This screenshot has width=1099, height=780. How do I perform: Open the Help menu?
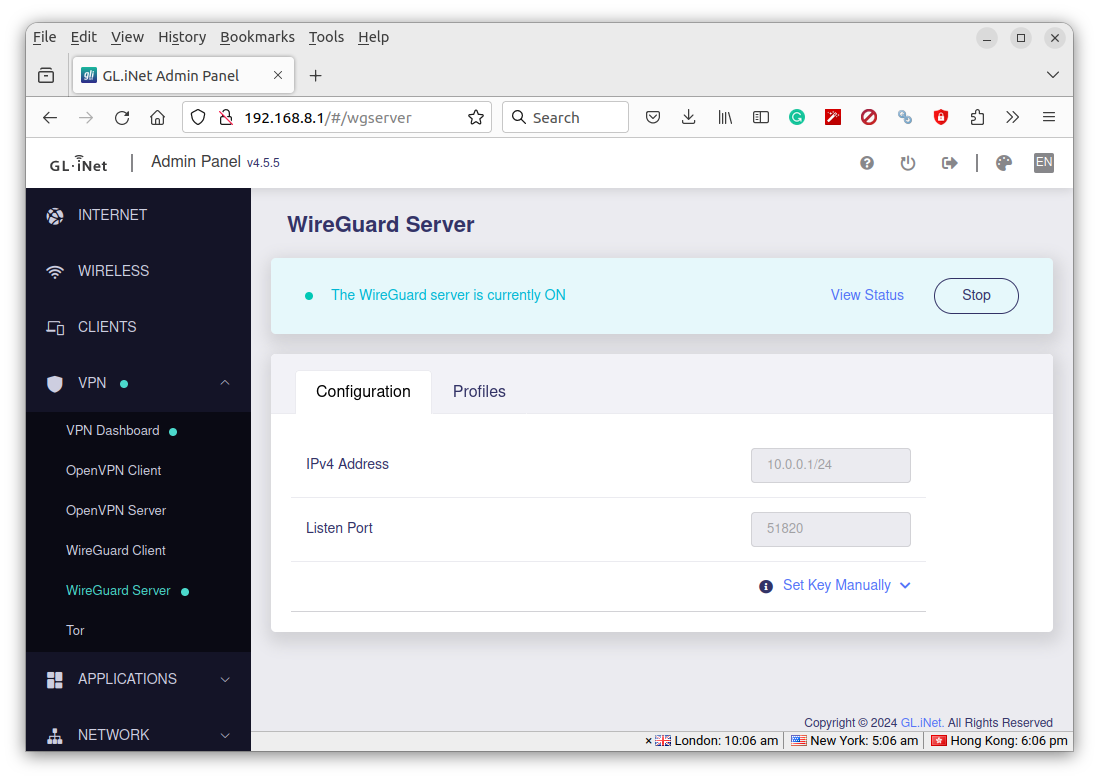pyautogui.click(x=373, y=37)
